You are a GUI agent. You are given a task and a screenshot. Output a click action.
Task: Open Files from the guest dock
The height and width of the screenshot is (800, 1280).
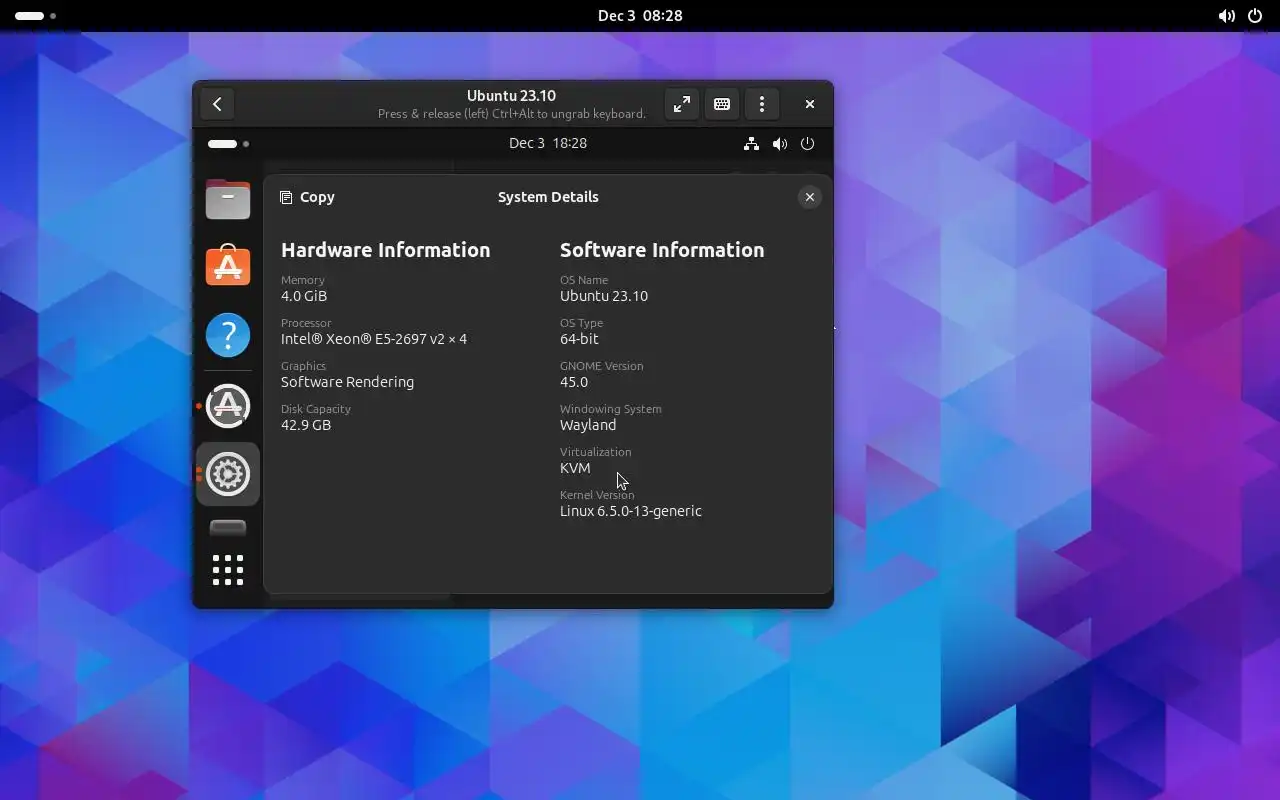coord(228,199)
